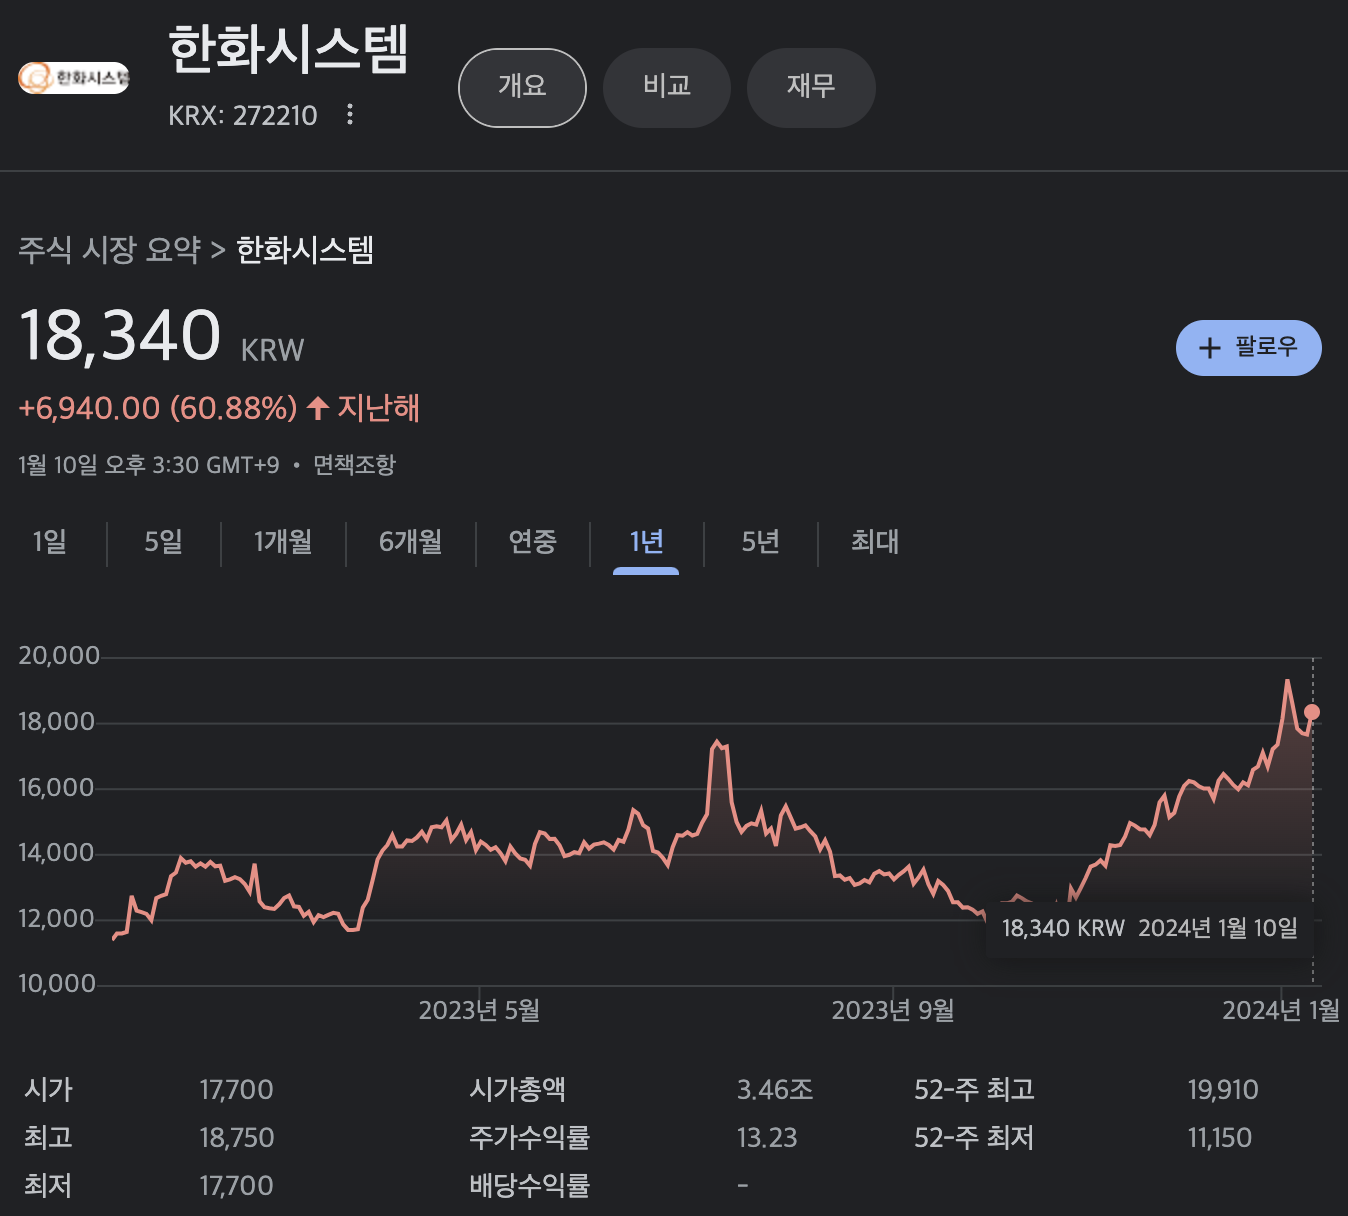Switch to the 비교 tab
Screen dimensions: 1348x1216
tap(667, 87)
